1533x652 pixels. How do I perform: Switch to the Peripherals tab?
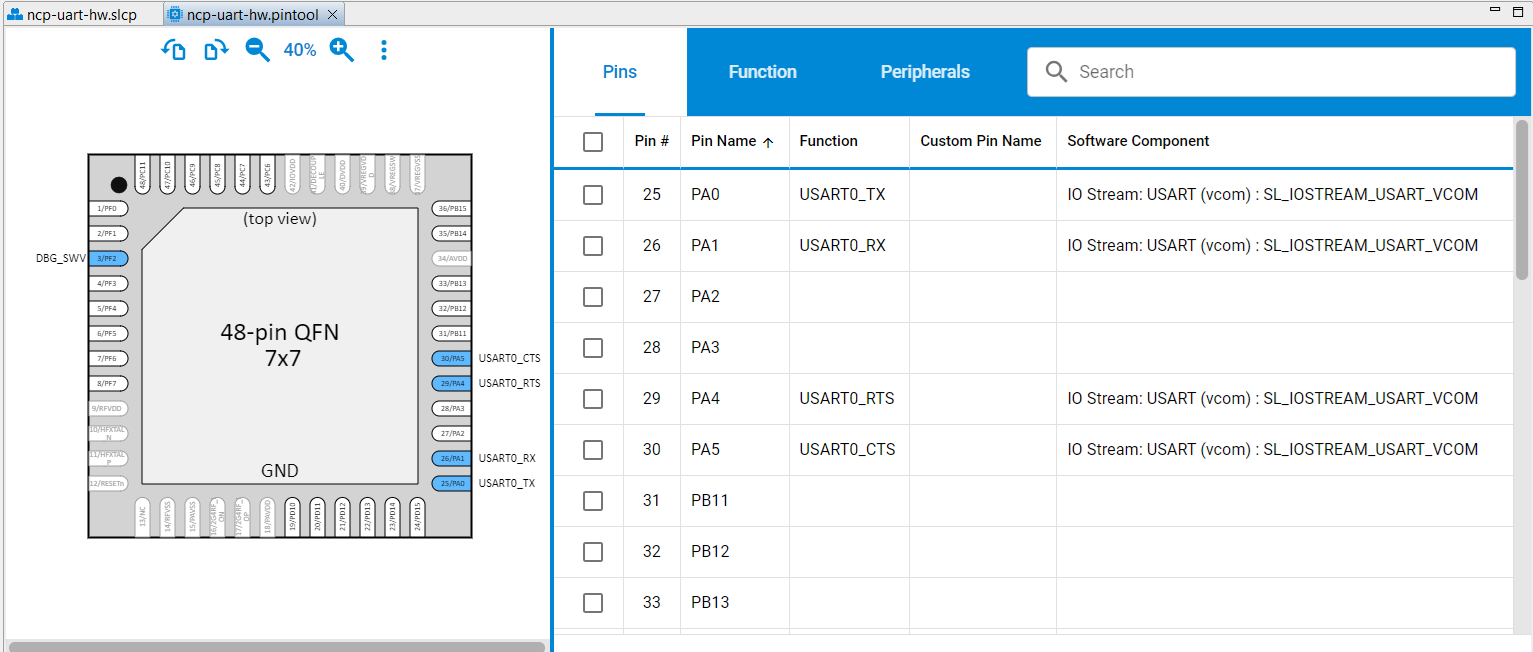tap(925, 72)
